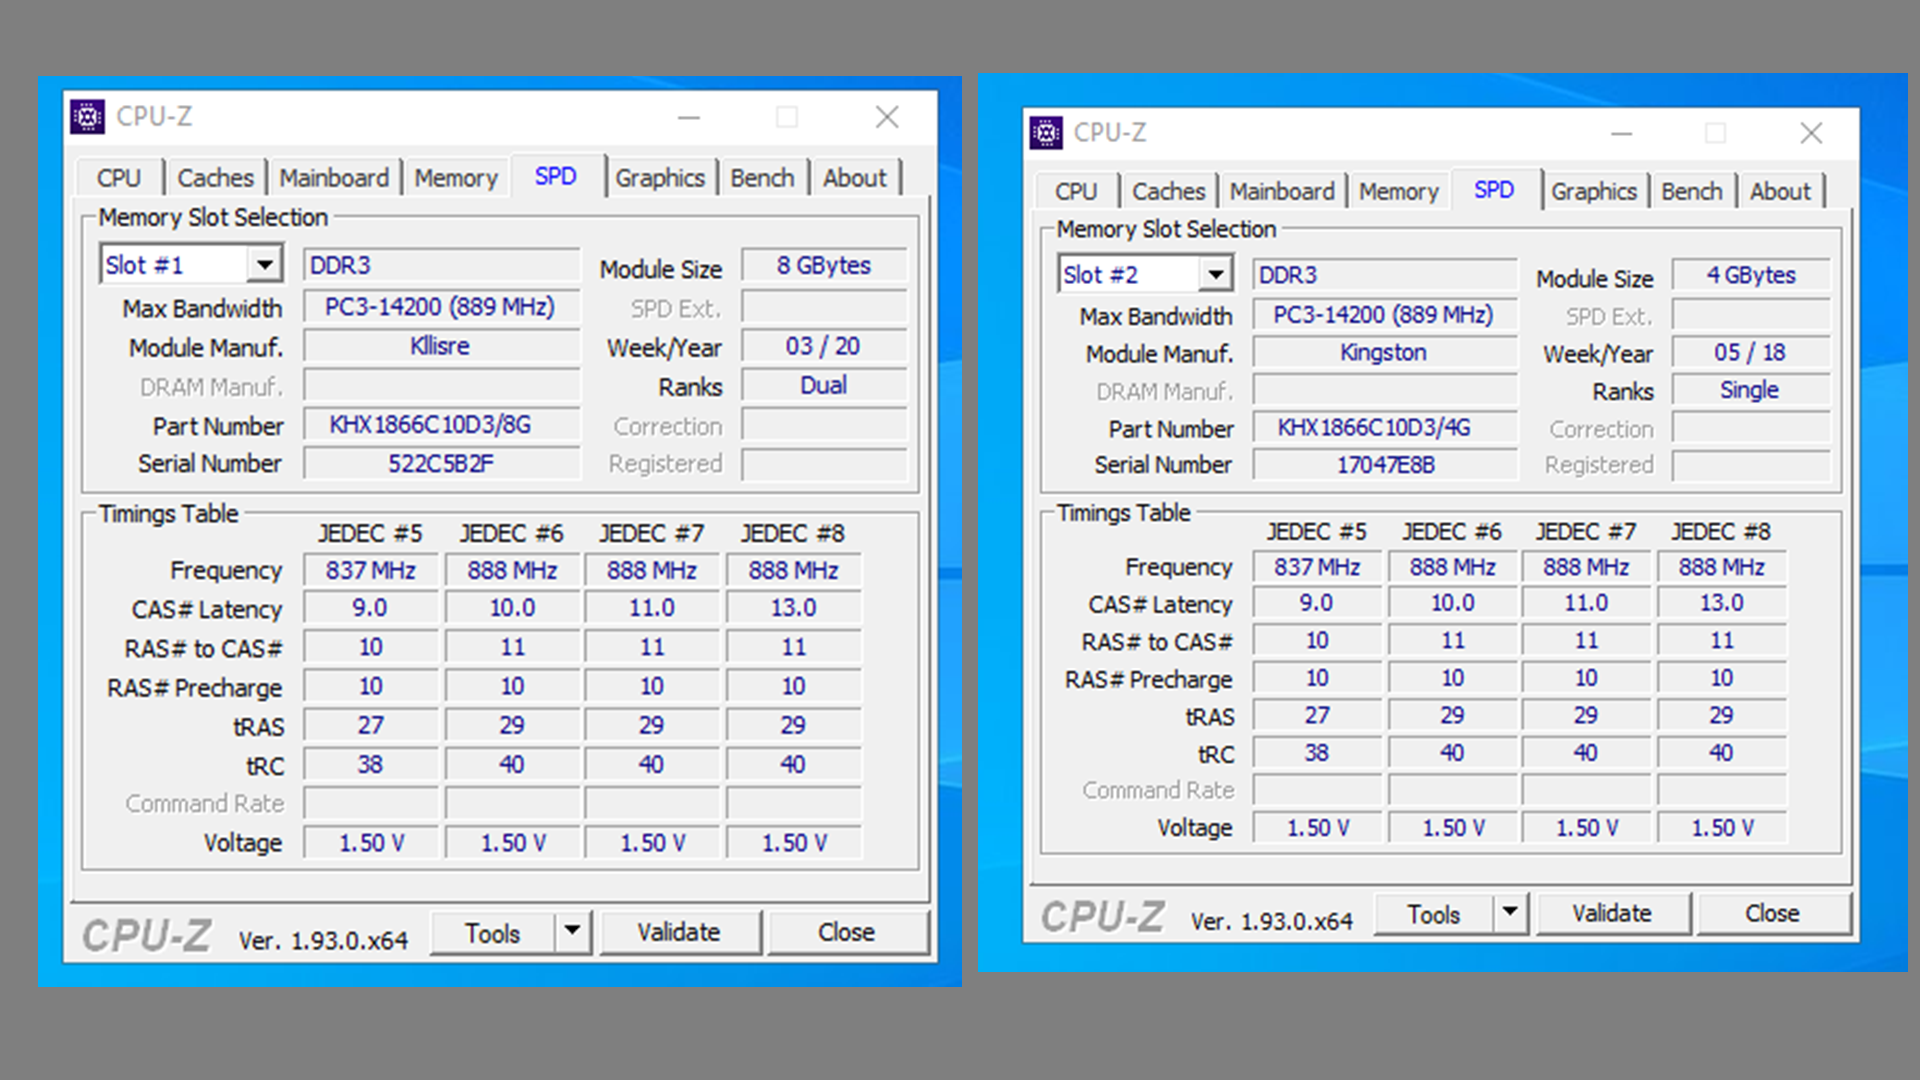
Task: Click DDR3 memory type field in right window
Action: point(1385,275)
